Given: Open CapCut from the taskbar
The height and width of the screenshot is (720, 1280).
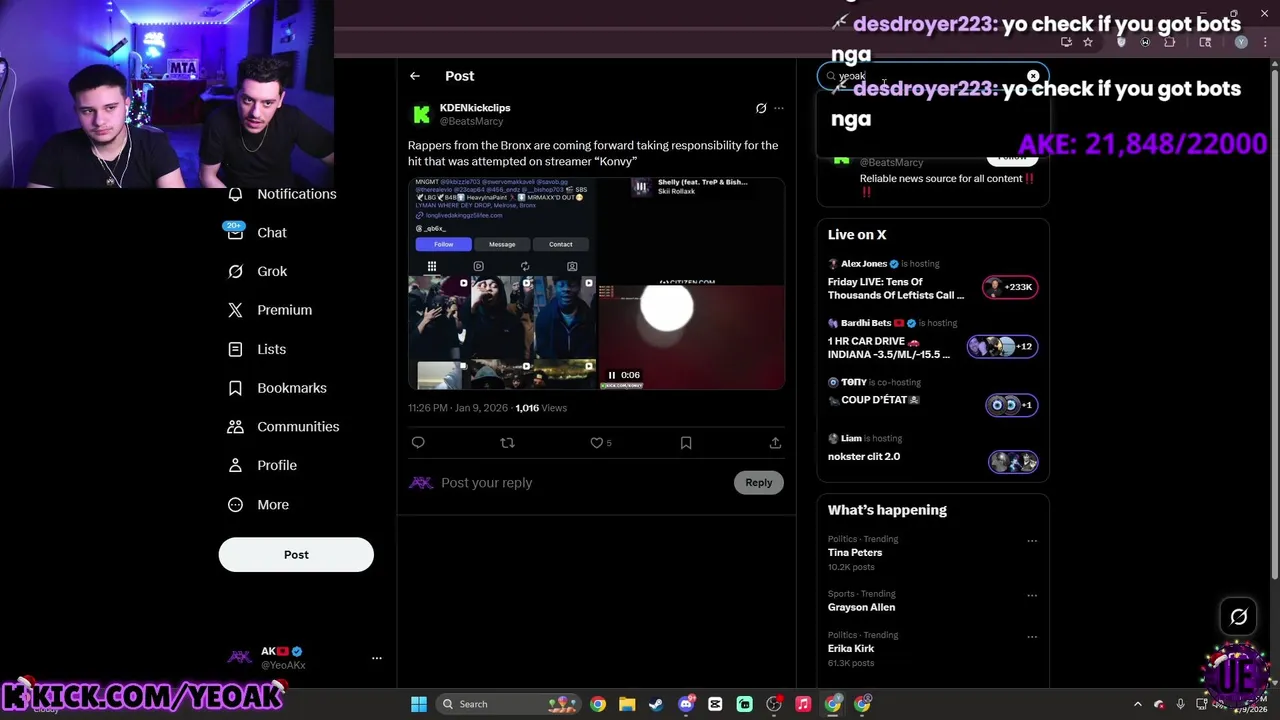Looking at the screenshot, I should (715, 704).
